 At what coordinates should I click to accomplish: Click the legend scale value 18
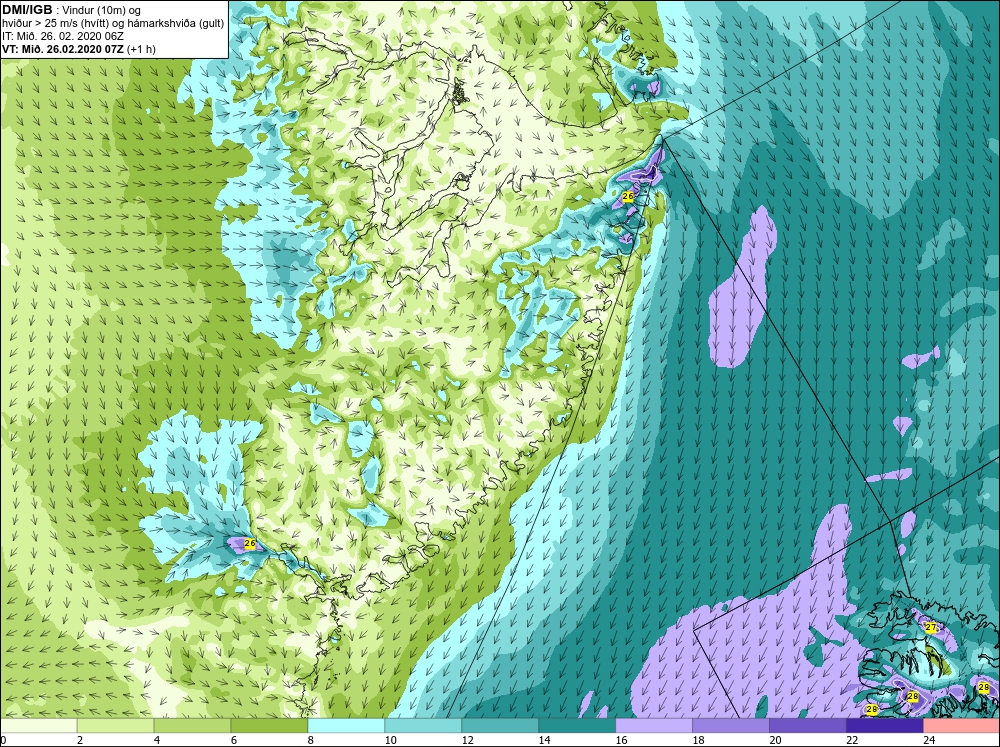698,740
